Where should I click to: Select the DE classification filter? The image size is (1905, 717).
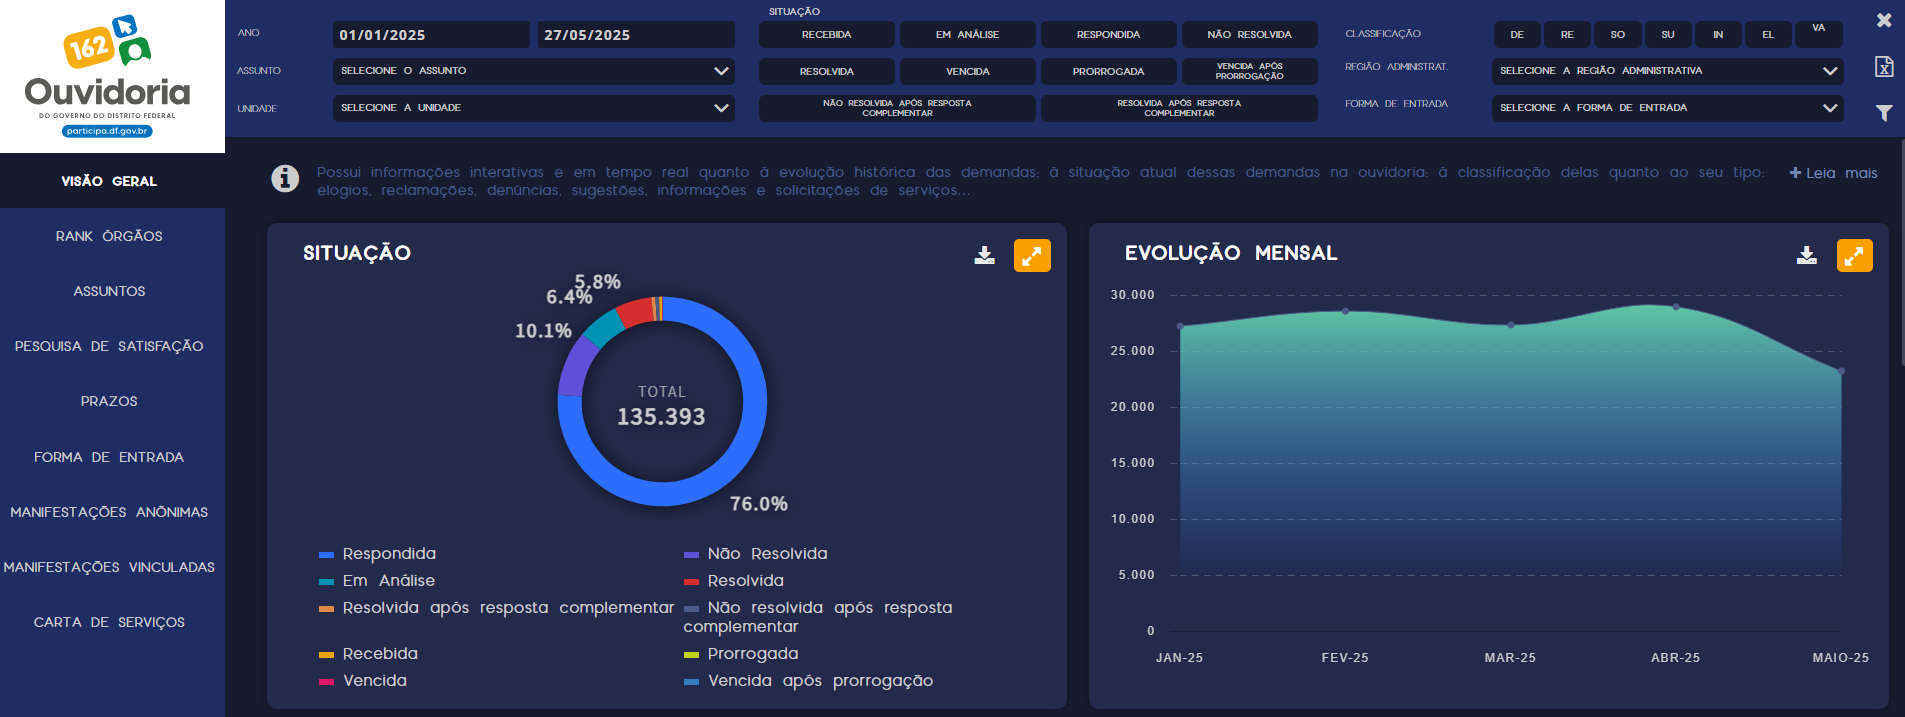(x=1517, y=35)
